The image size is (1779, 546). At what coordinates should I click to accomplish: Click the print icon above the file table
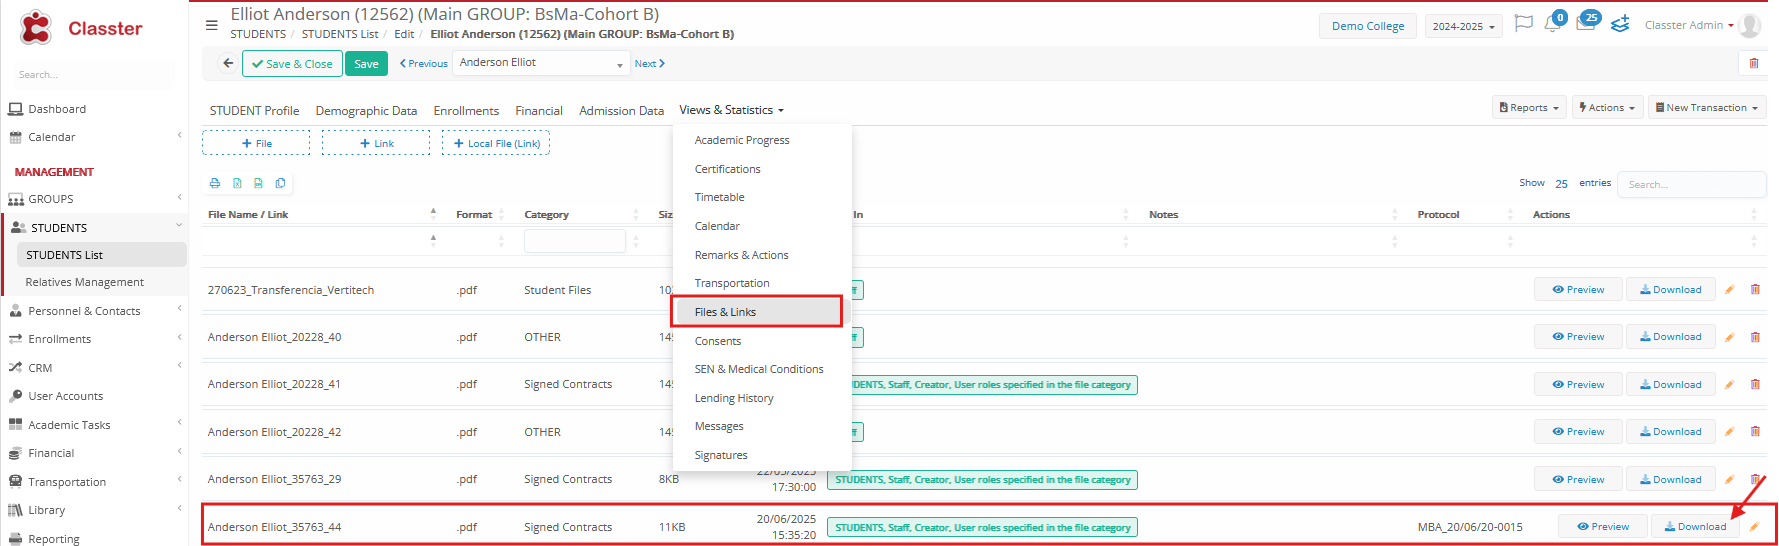[214, 183]
